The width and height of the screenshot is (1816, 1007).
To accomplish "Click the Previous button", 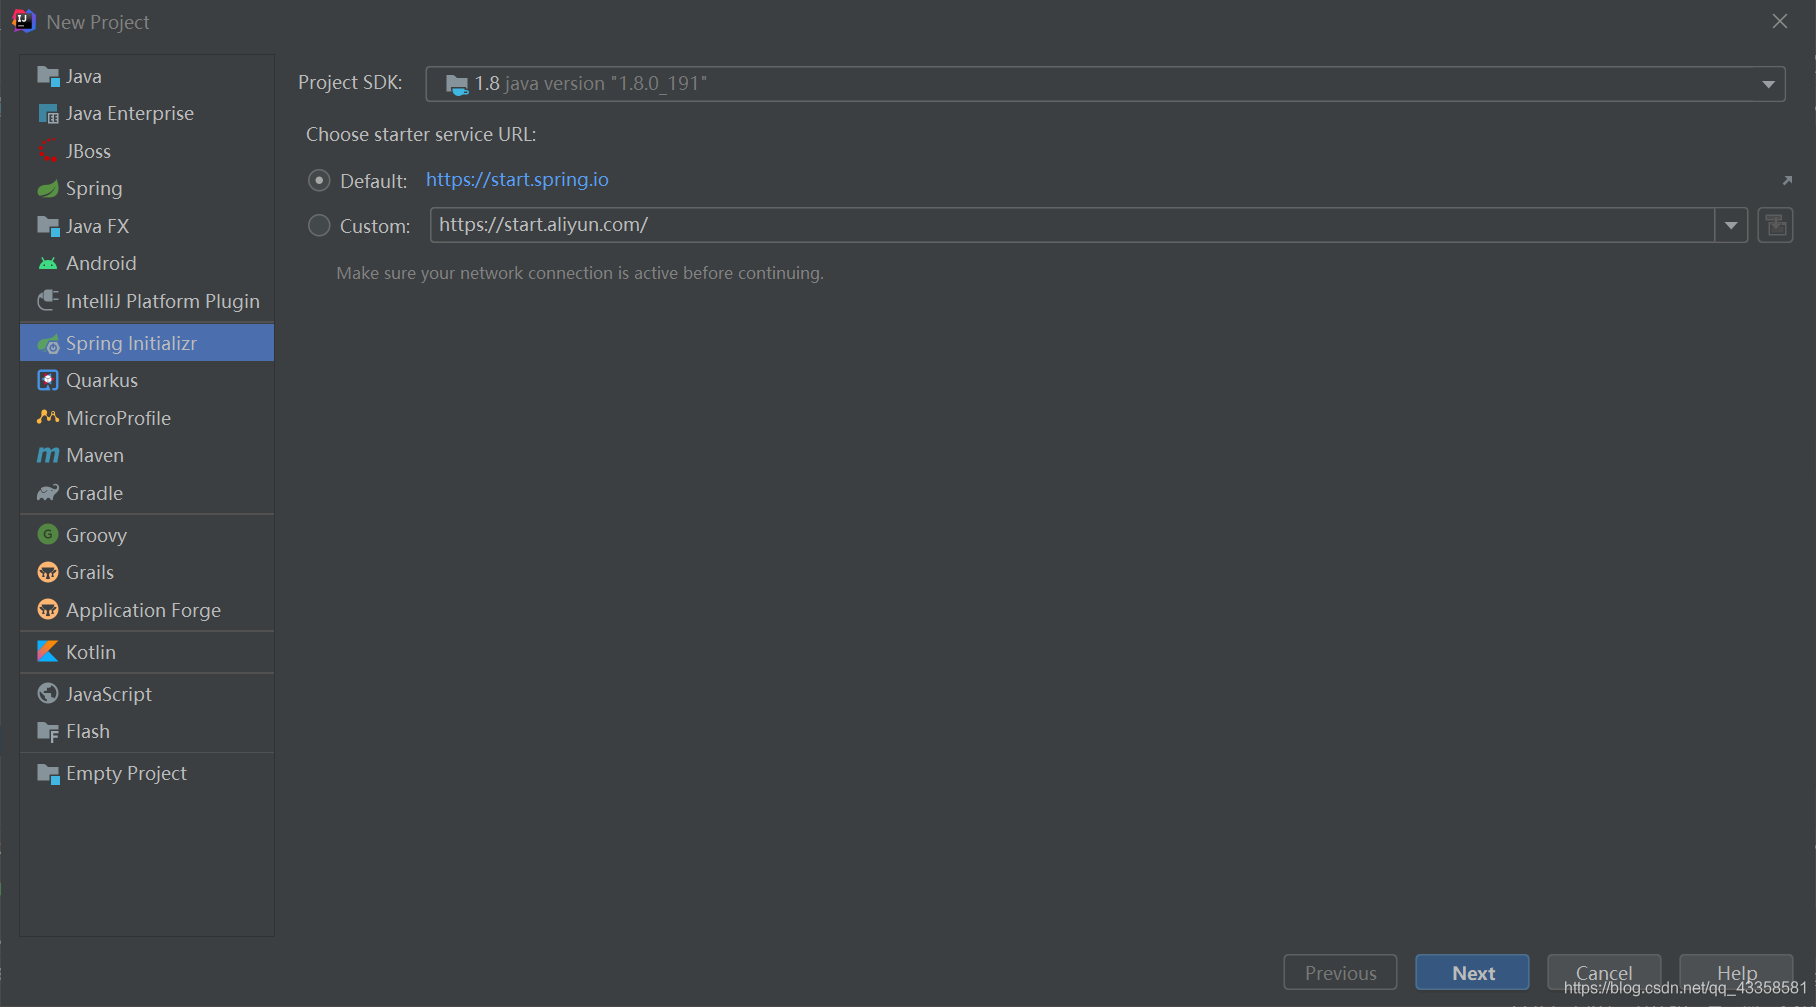I will [1340, 972].
